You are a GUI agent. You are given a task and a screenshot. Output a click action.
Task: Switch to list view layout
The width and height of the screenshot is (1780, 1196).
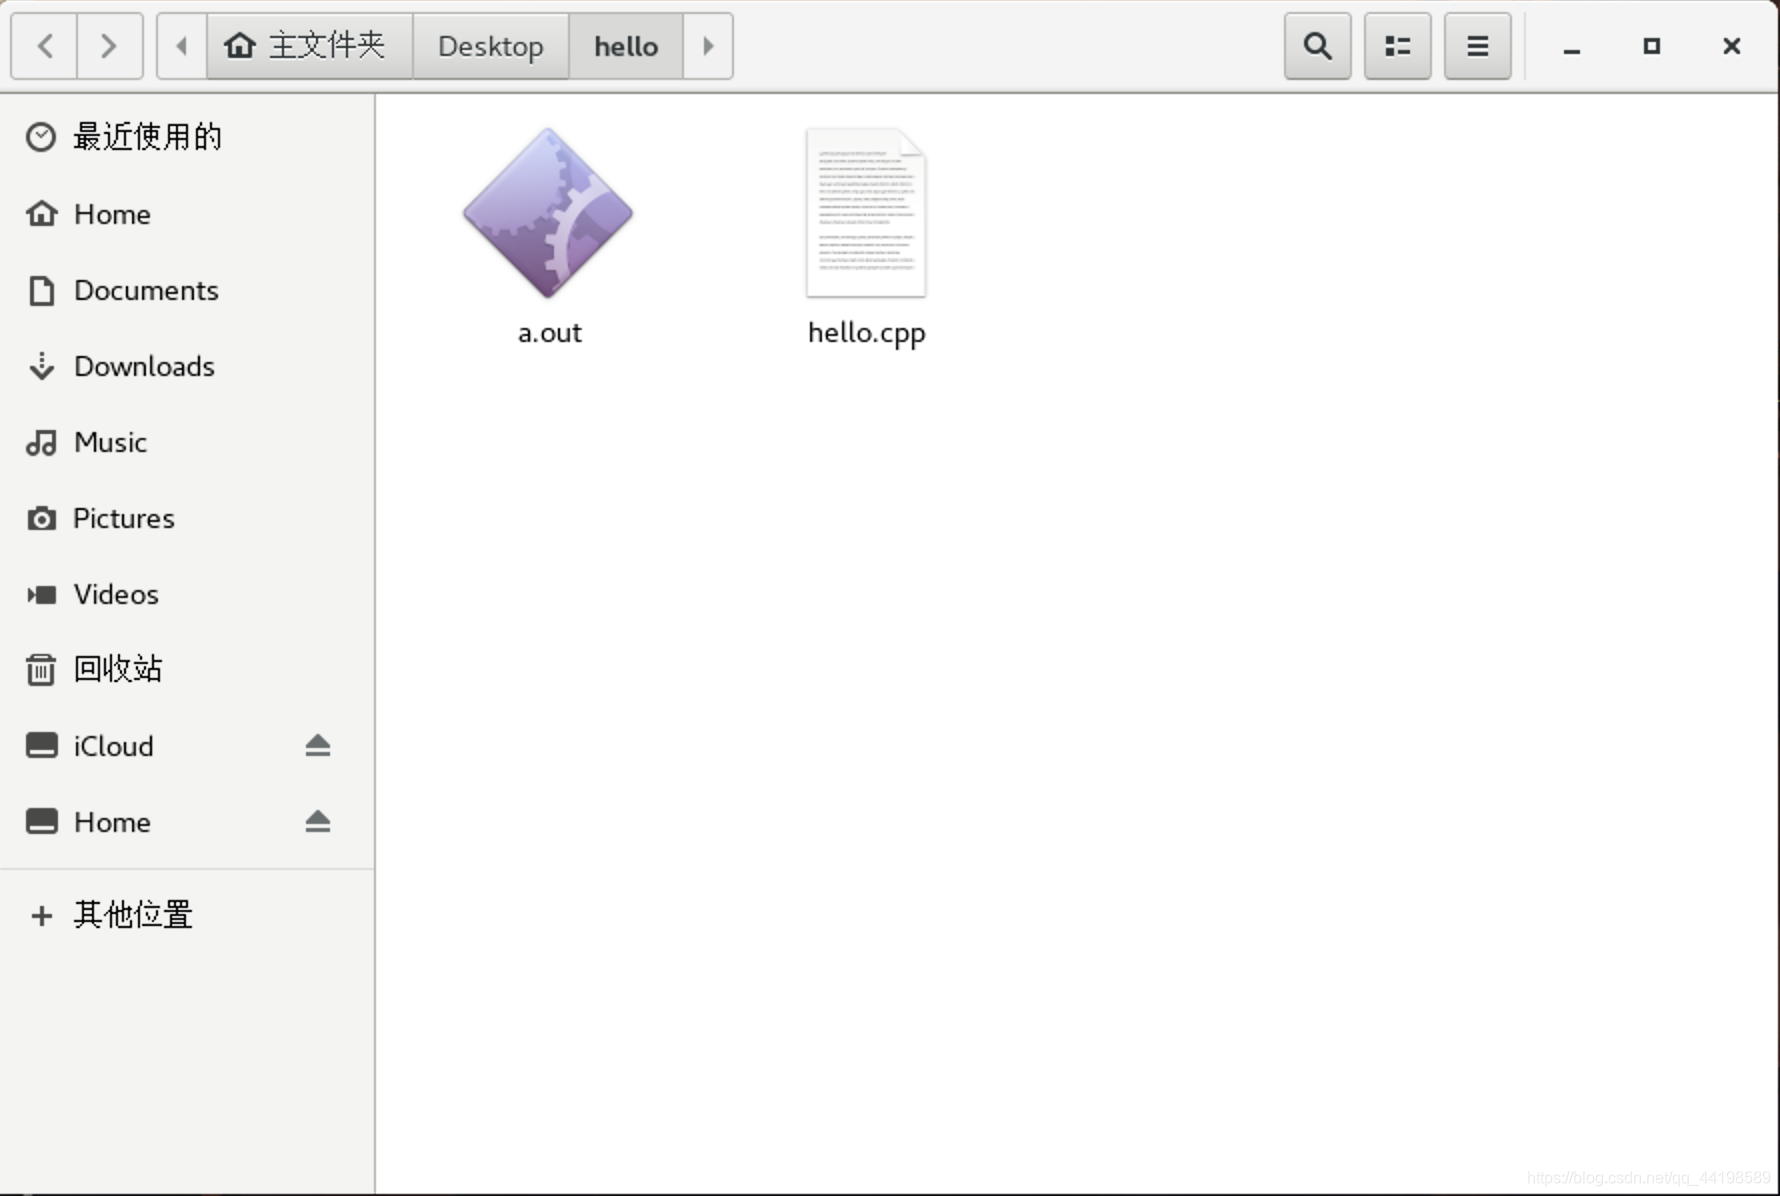coord(1397,46)
